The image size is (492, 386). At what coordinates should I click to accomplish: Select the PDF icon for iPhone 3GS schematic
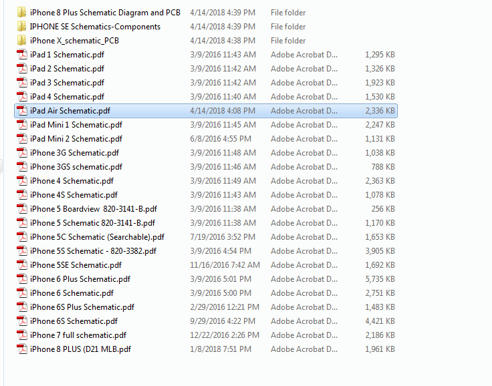22,167
